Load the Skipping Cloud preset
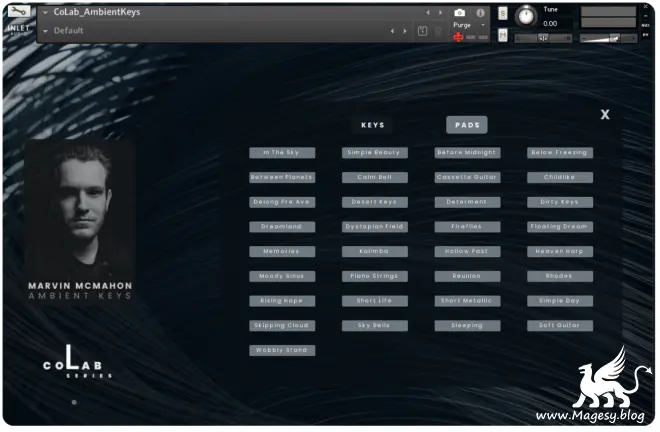Screen dimensions: 660x432 tap(282, 325)
